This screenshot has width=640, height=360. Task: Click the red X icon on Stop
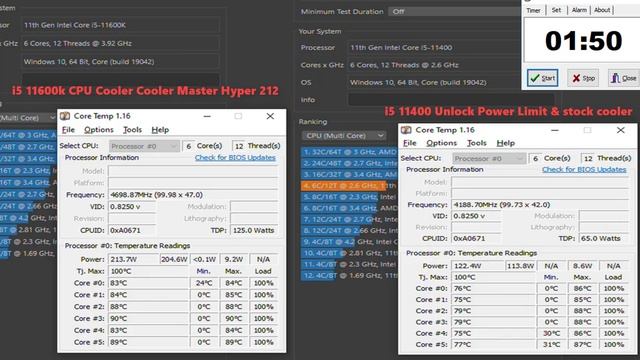[576, 78]
